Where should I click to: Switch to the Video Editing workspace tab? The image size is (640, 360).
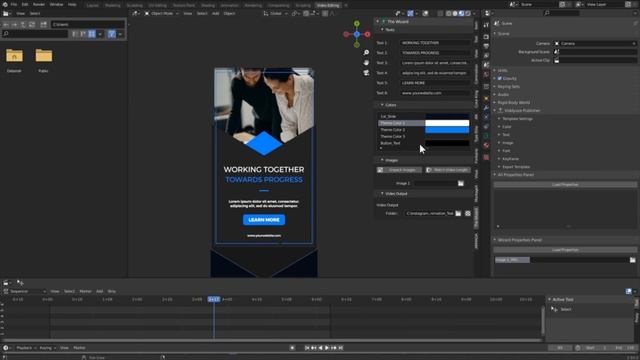pyautogui.click(x=328, y=5)
